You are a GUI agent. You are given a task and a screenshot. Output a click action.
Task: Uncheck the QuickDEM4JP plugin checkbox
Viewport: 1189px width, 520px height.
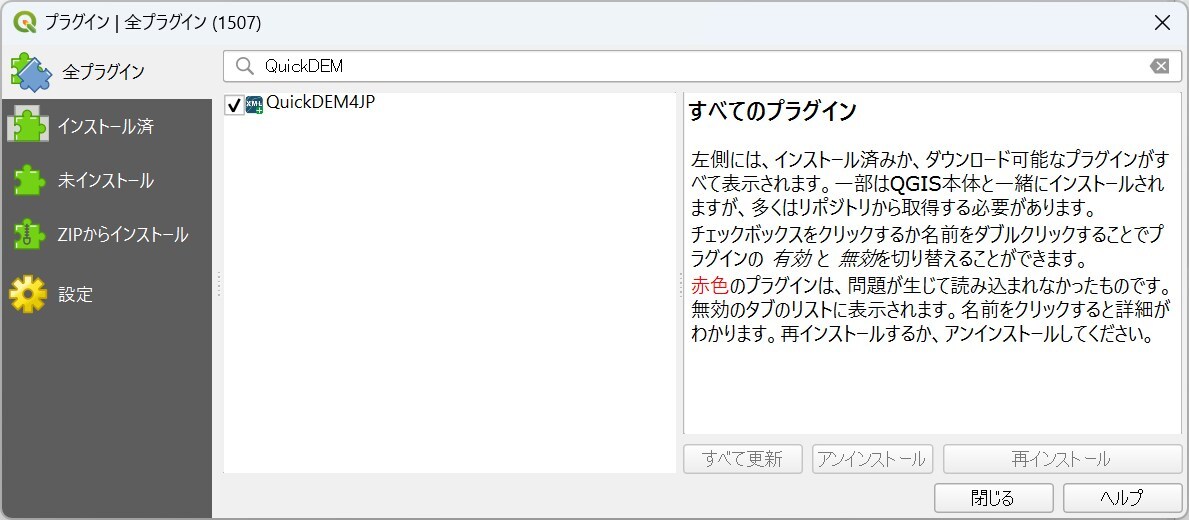click(x=234, y=105)
